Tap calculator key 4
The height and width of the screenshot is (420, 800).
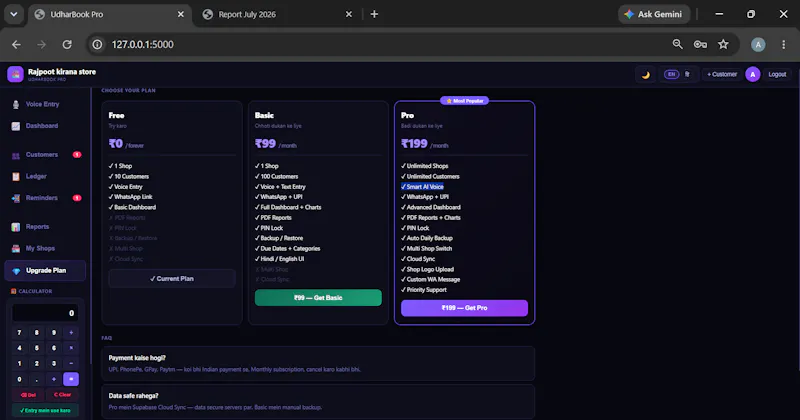point(19,348)
